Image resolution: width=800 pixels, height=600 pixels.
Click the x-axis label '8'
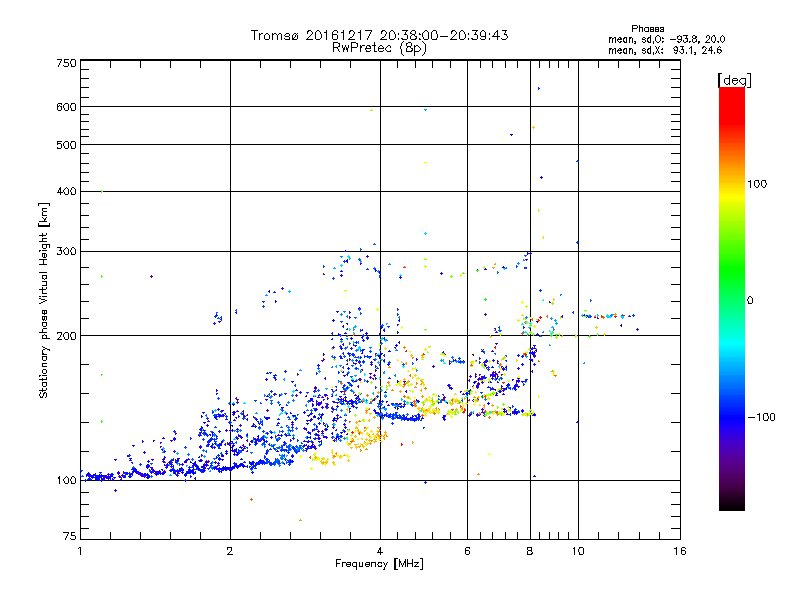[x=530, y=551]
